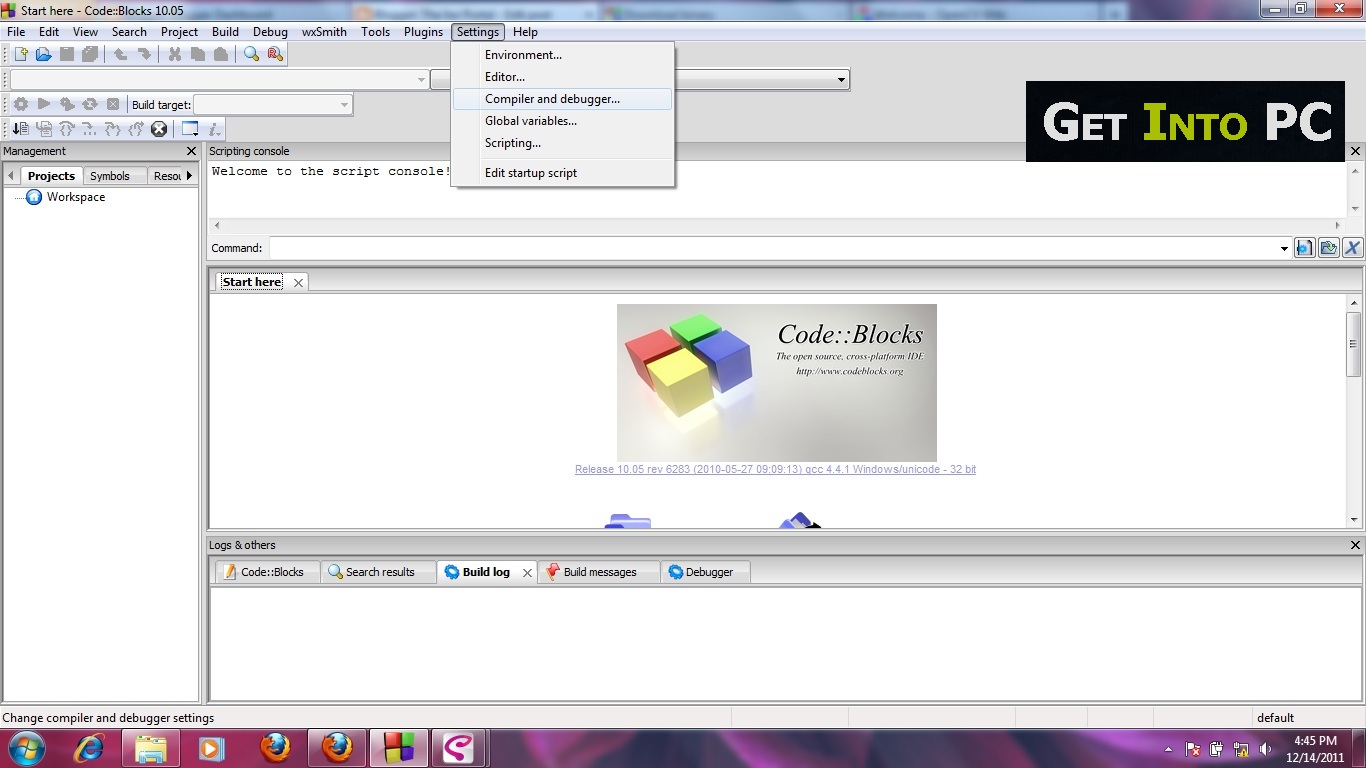Click the Cut scissors icon
The height and width of the screenshot is (768, 1366).
pyautogui.click(x=174, y=55)
